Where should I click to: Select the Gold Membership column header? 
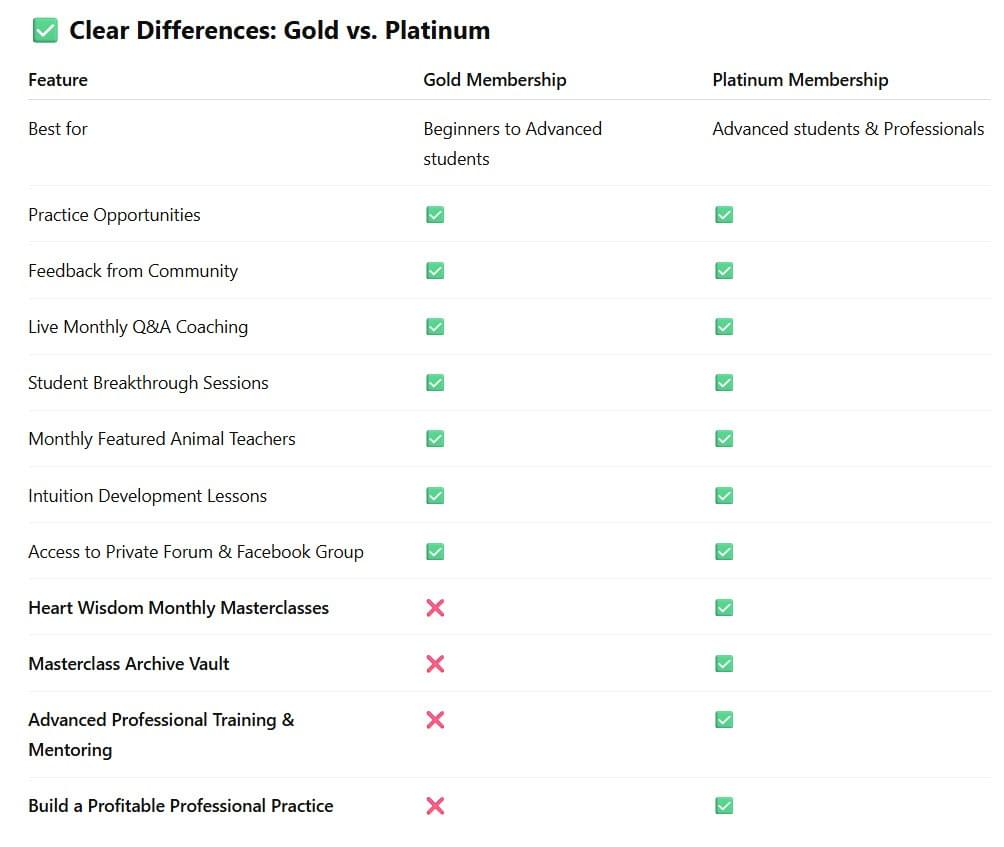point(494,80)
